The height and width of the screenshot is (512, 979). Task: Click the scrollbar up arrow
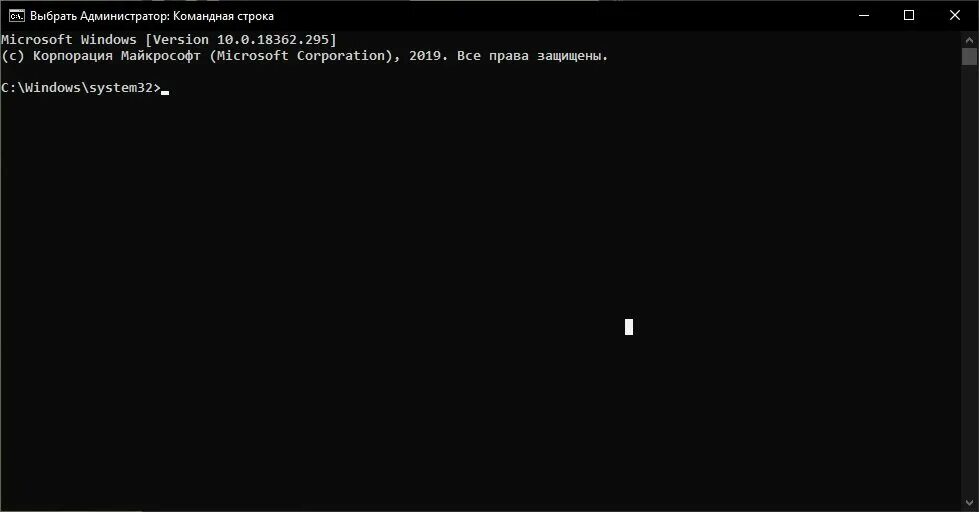click(969, 39)
